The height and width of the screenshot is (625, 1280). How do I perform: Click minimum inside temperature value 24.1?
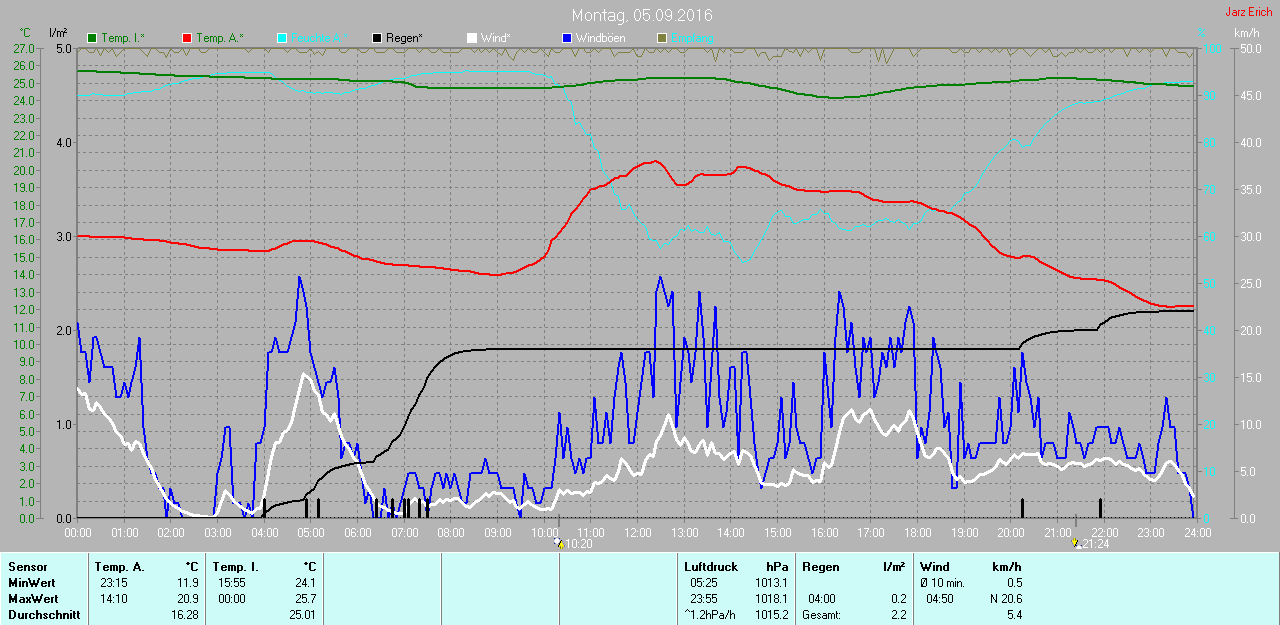click(x=305, y=583)
